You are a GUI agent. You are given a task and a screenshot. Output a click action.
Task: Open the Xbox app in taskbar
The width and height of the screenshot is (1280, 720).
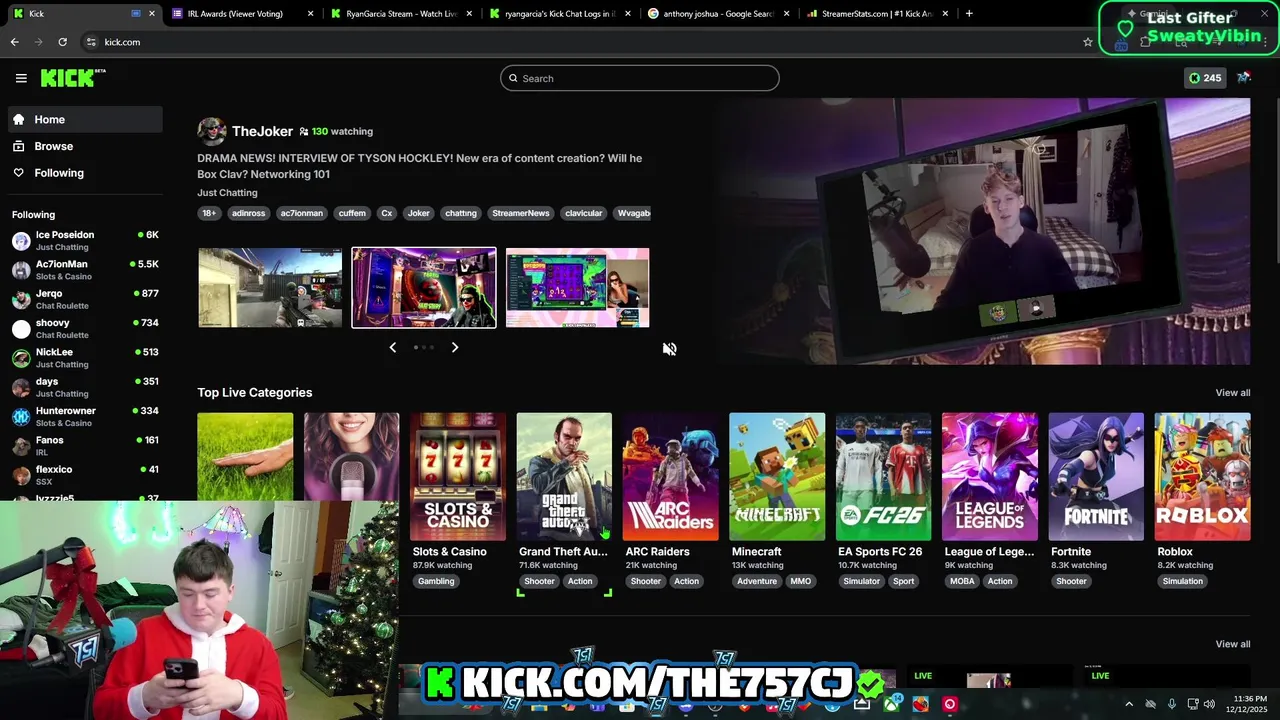tap(891, 704)
